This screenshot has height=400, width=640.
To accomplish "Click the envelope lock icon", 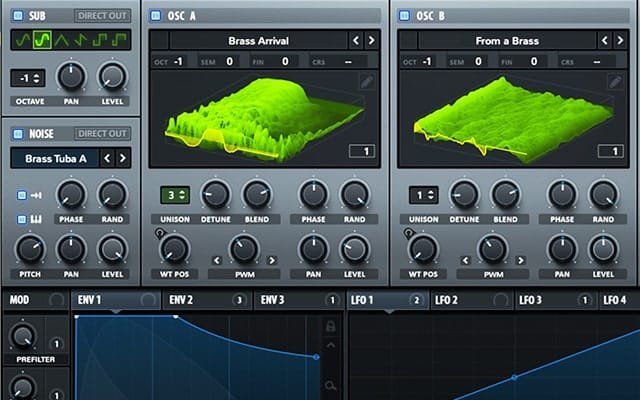I will click(x=330, y=326).
